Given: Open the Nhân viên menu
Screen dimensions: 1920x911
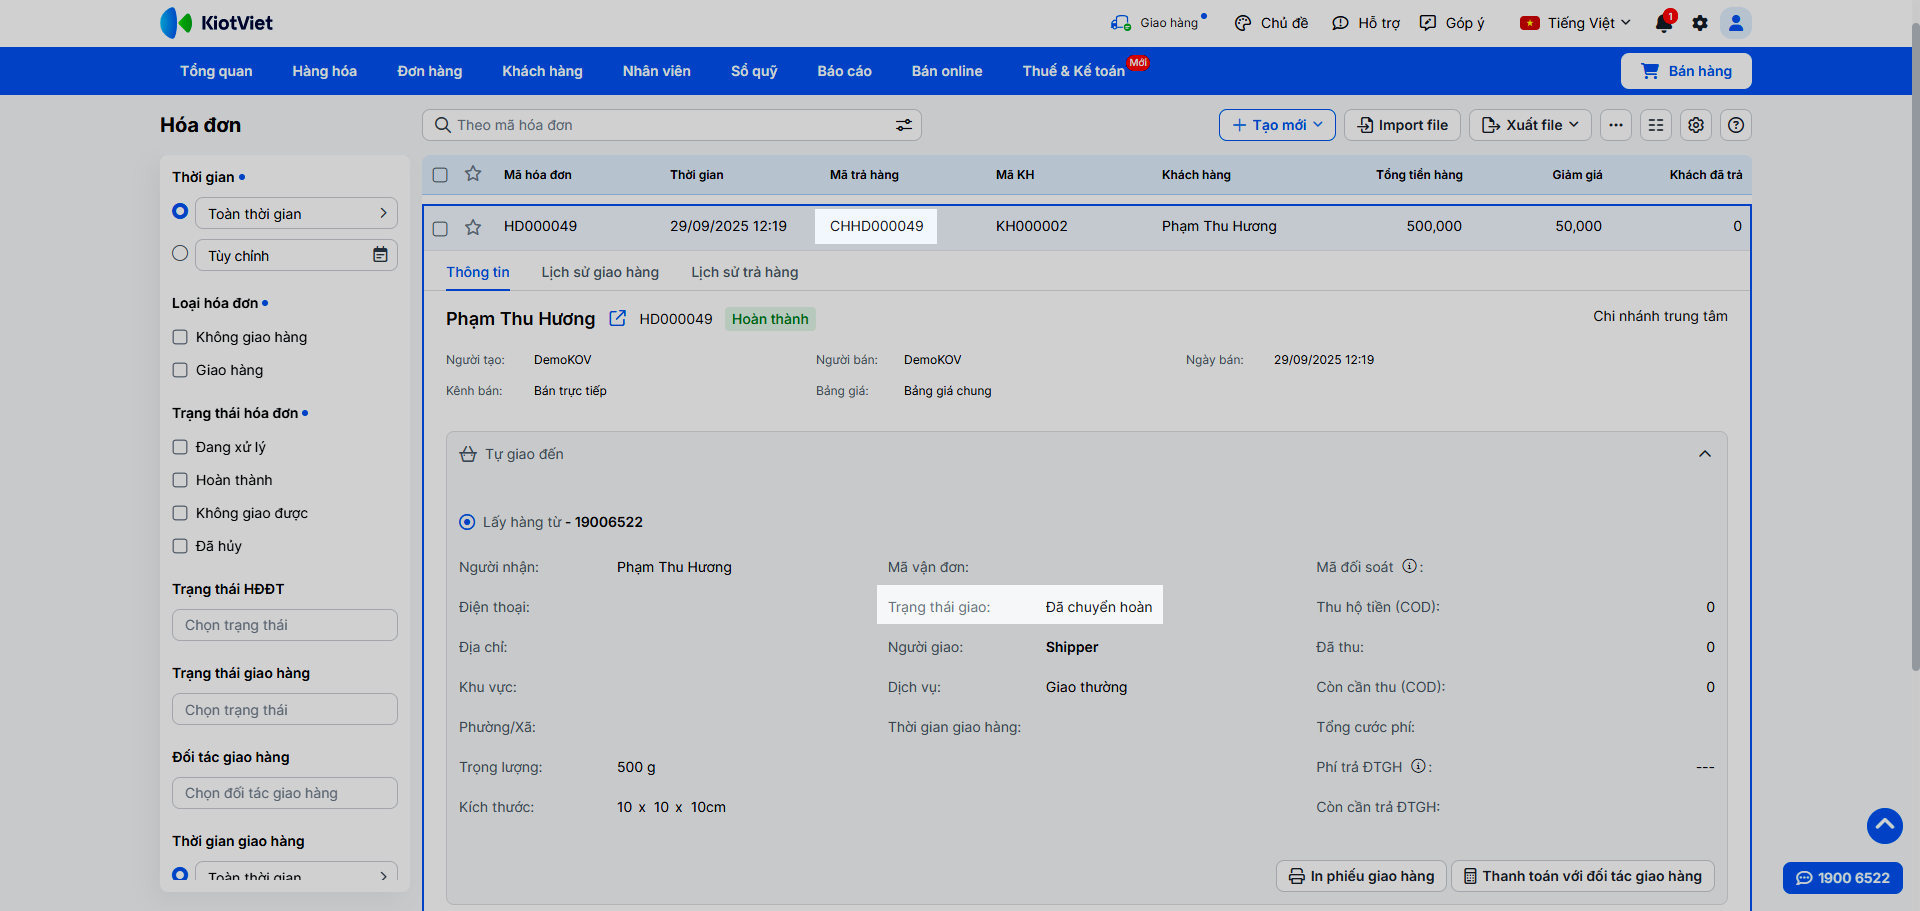Looking at the screenshot, I should pos(657,71).
